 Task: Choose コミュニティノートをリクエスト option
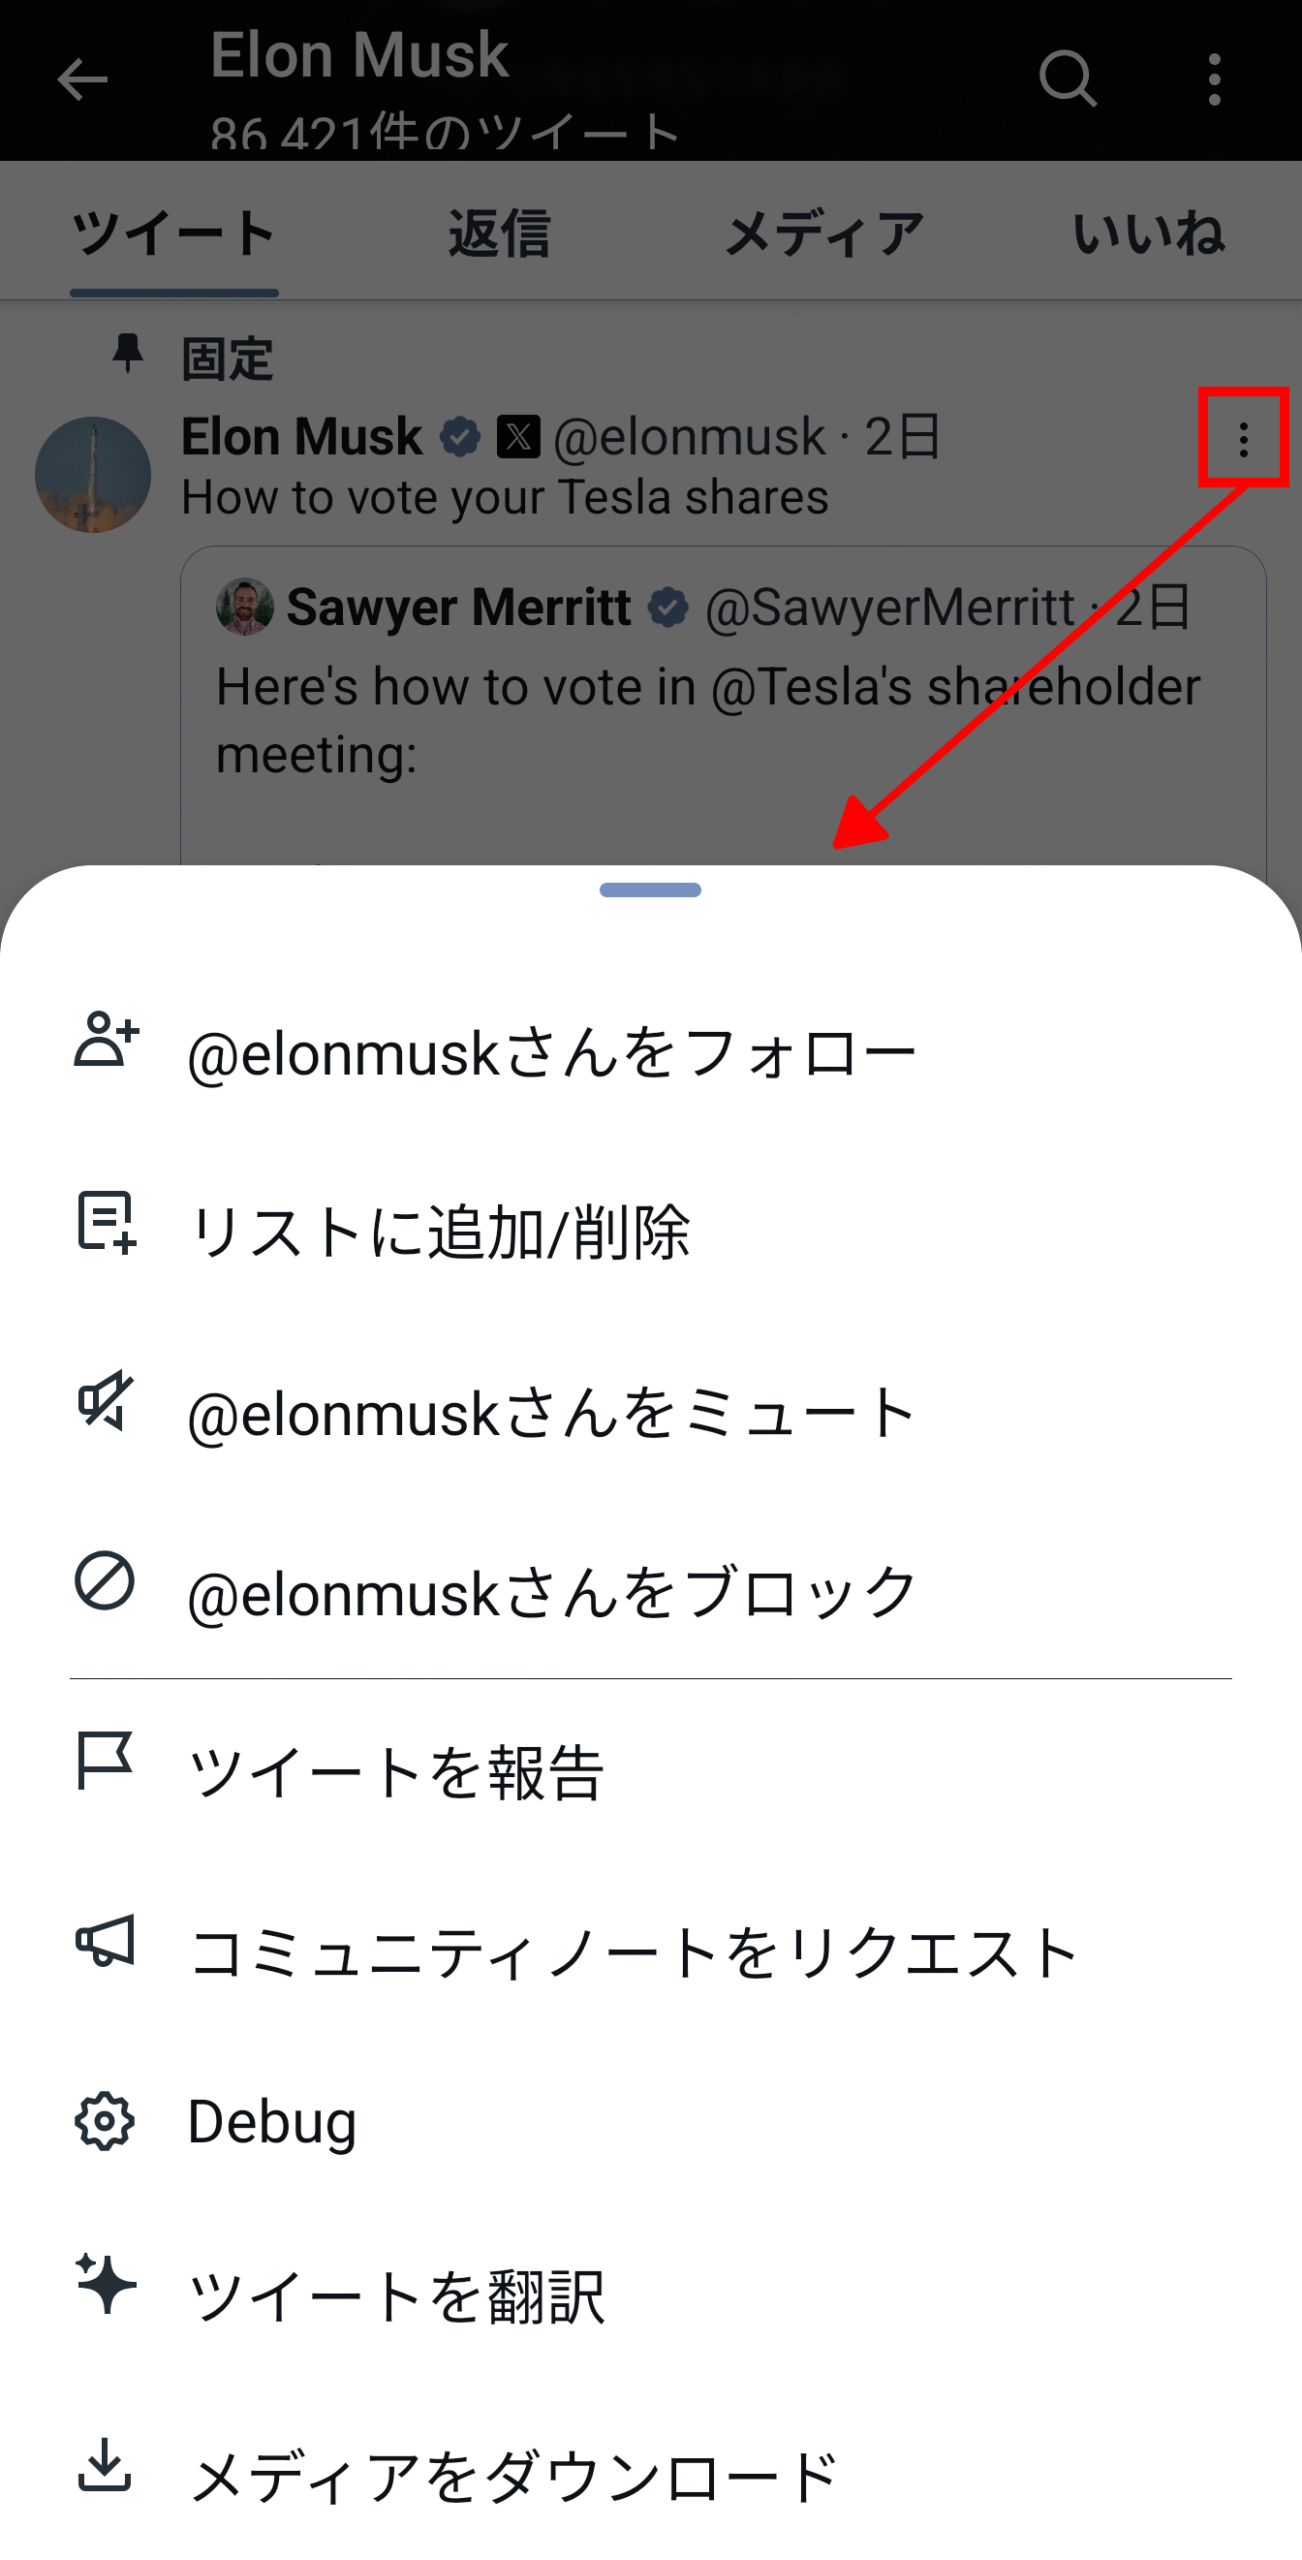tap(634, 1952)
